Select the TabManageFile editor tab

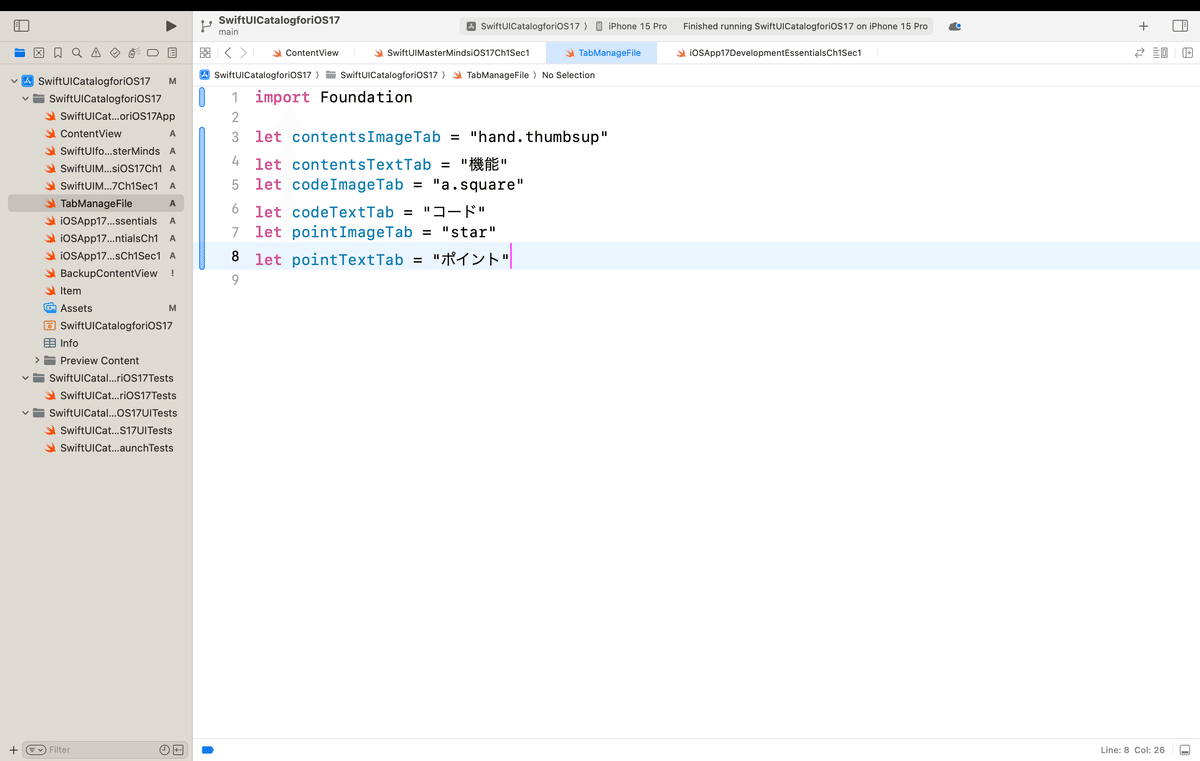(602, 53)
